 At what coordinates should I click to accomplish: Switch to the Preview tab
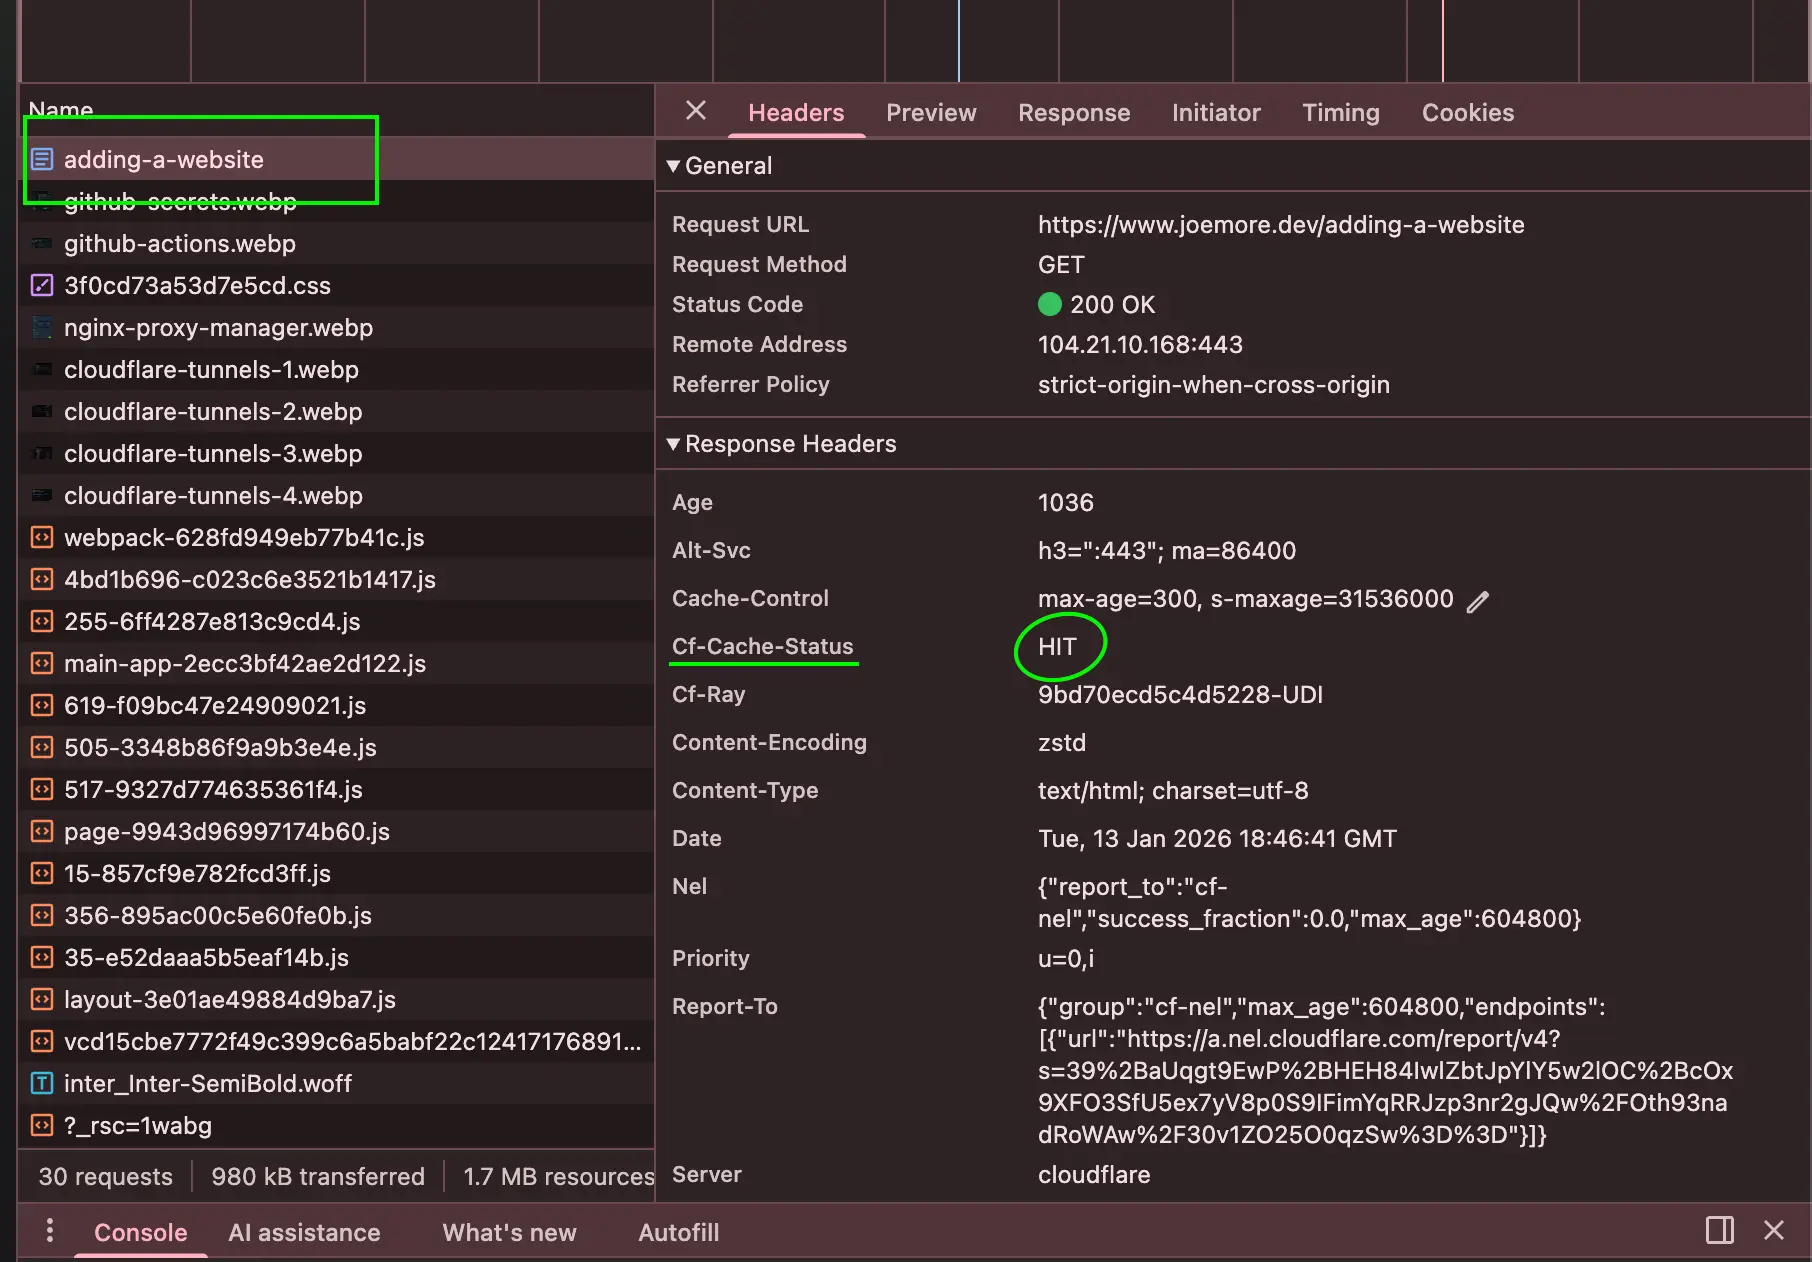pyautogui.click(x=931, y=113)
